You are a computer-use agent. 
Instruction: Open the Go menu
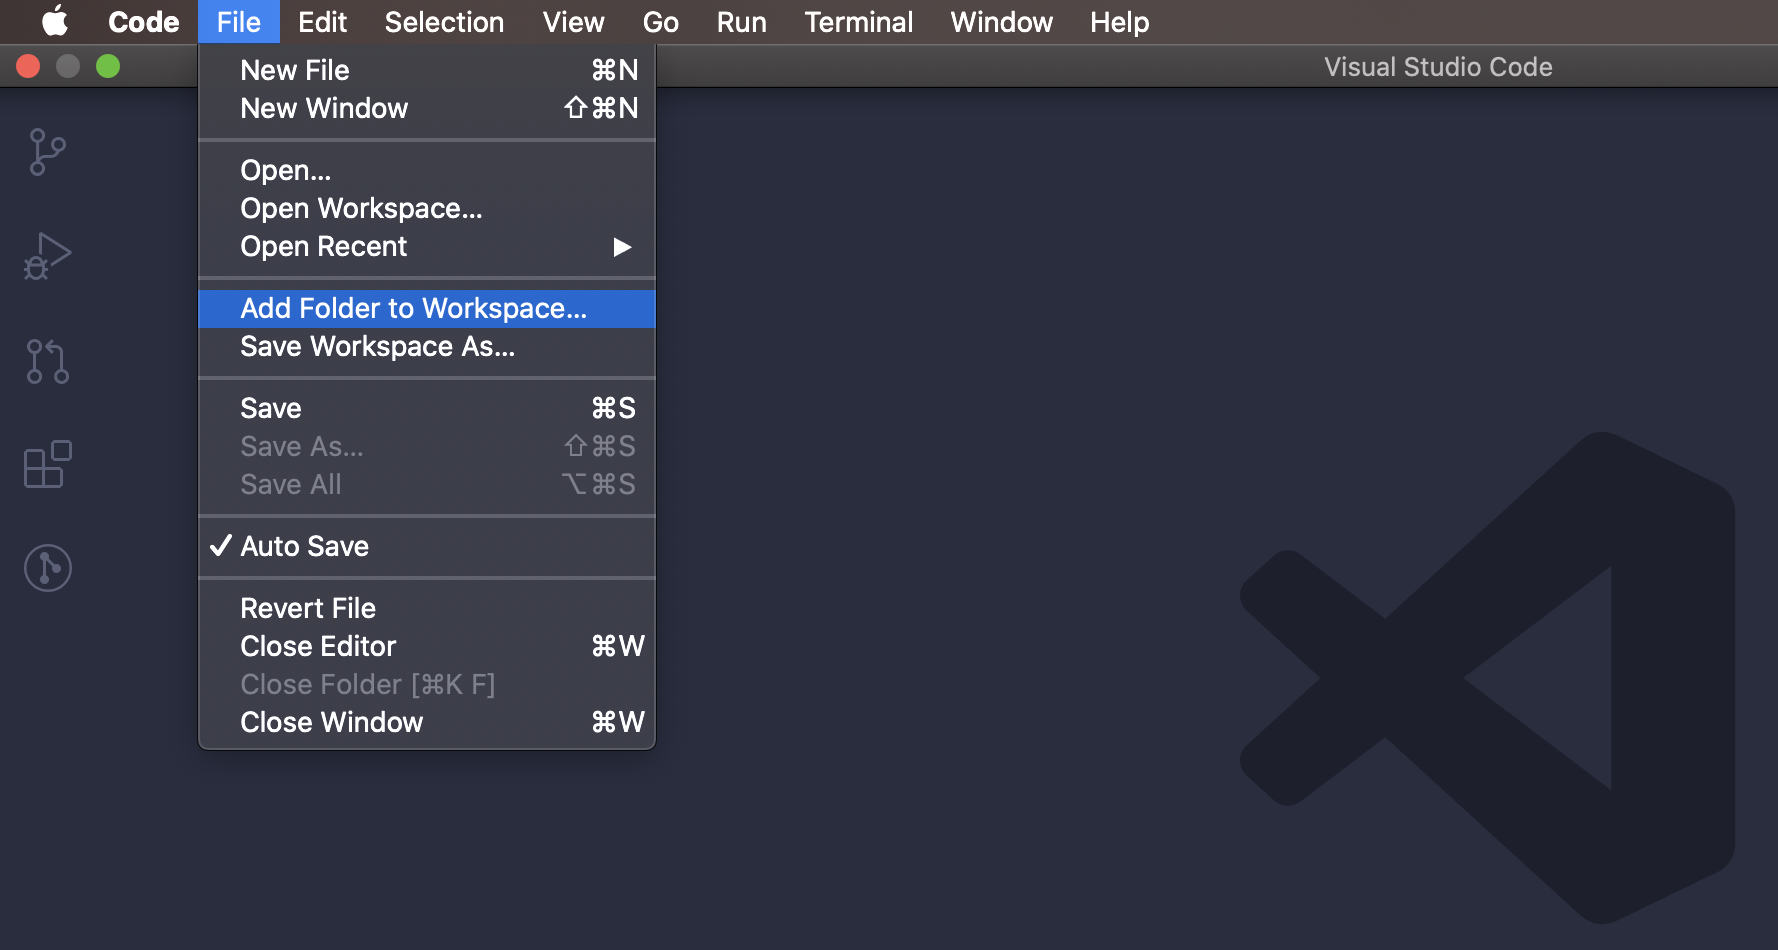click(660, 22)
